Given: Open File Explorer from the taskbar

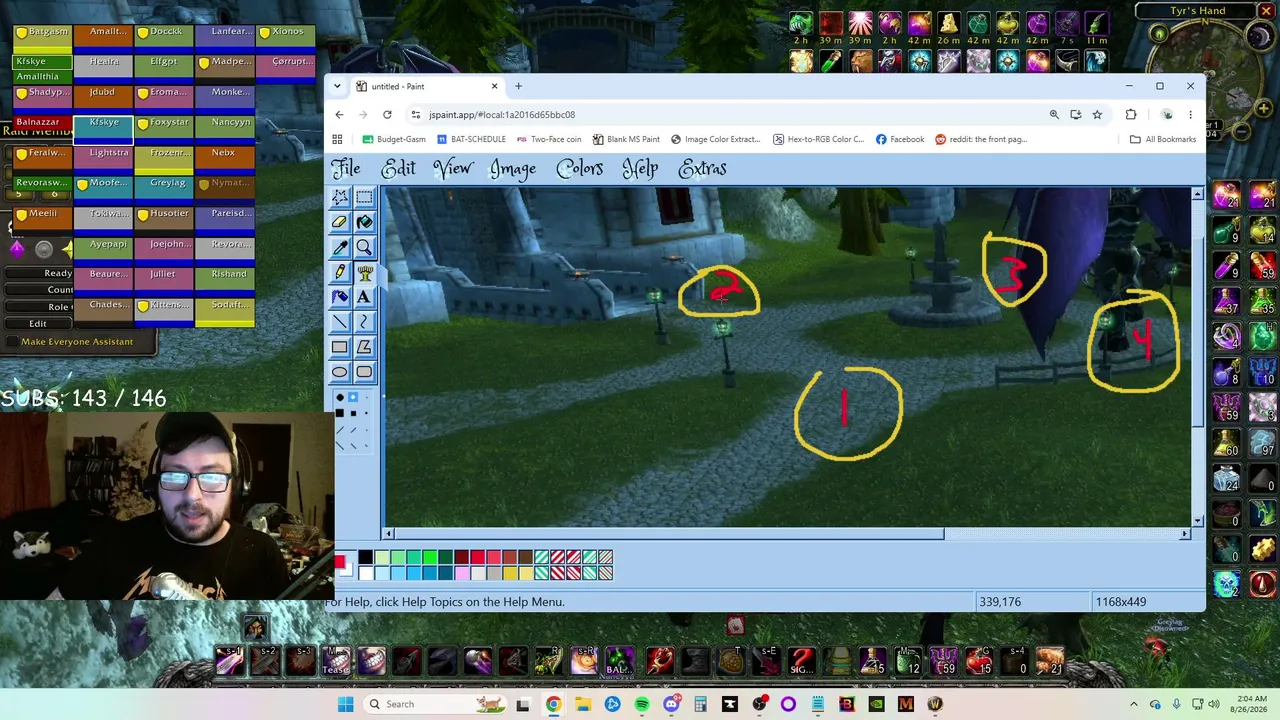Looking at the screenshot, I should pos(583,704).
